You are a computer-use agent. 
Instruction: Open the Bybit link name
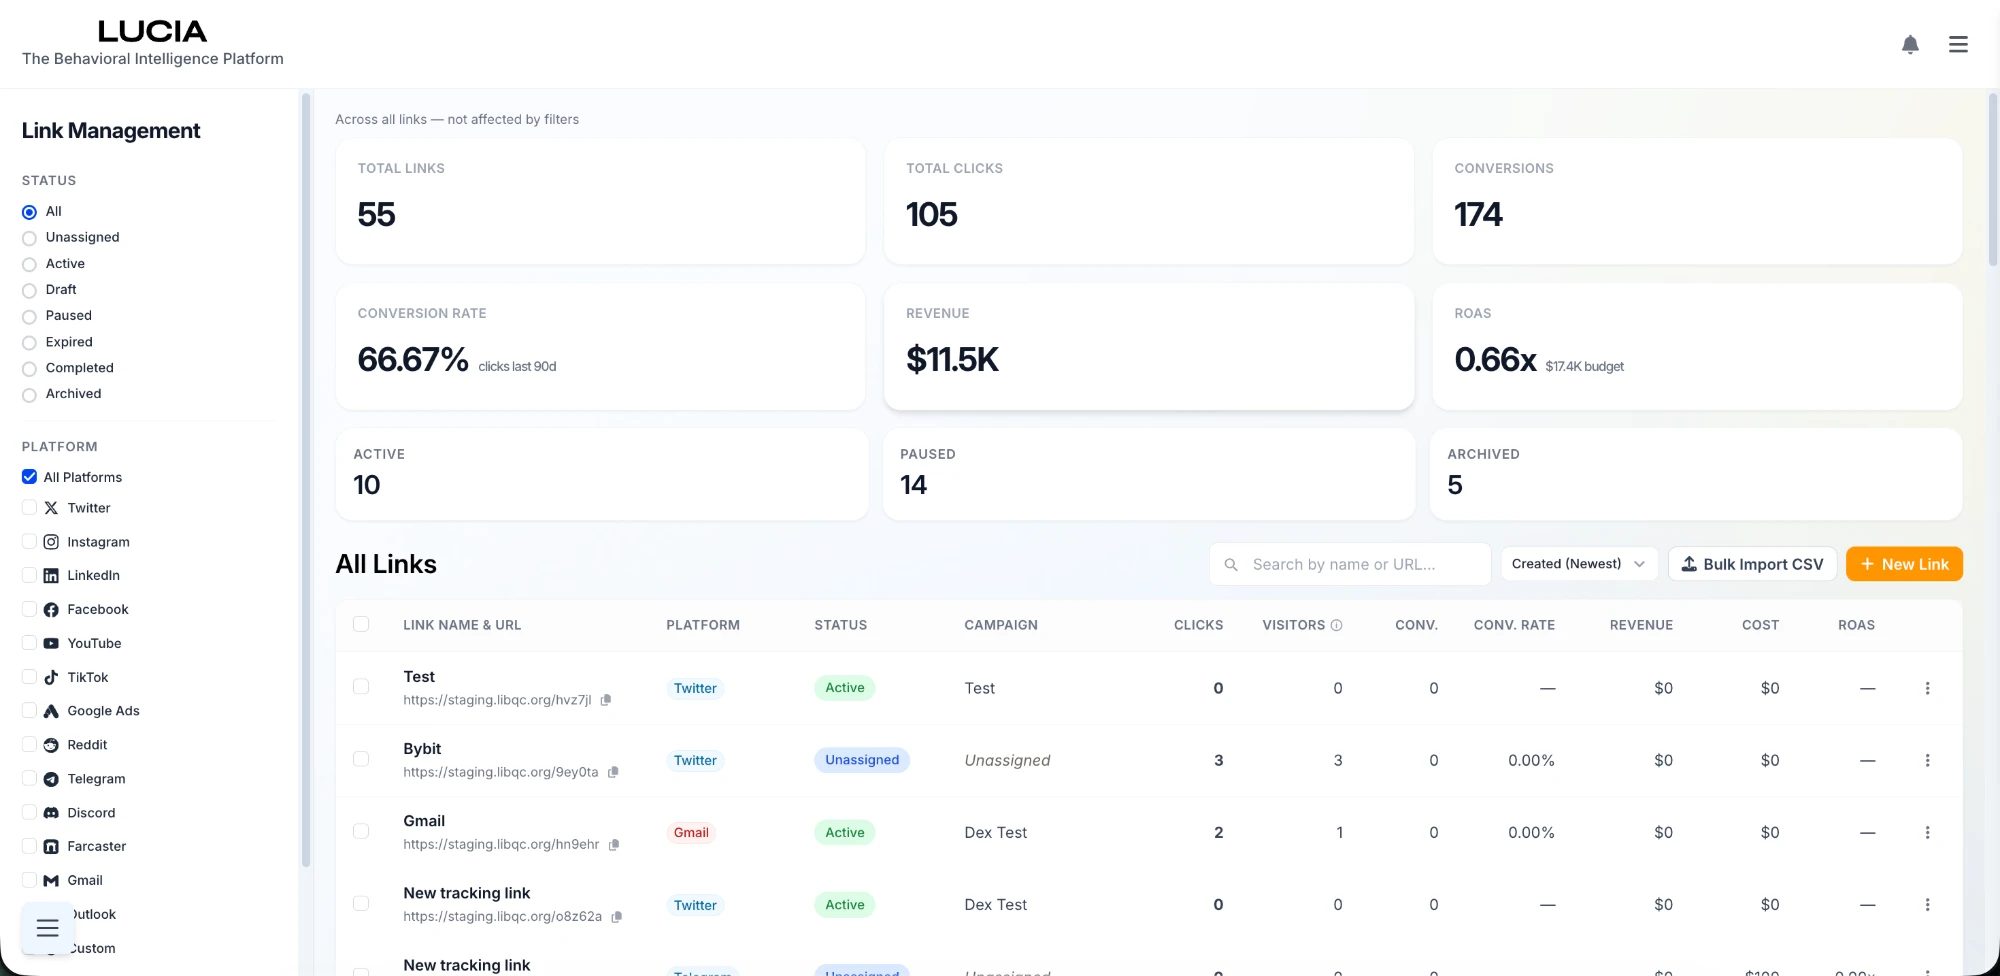422,749
